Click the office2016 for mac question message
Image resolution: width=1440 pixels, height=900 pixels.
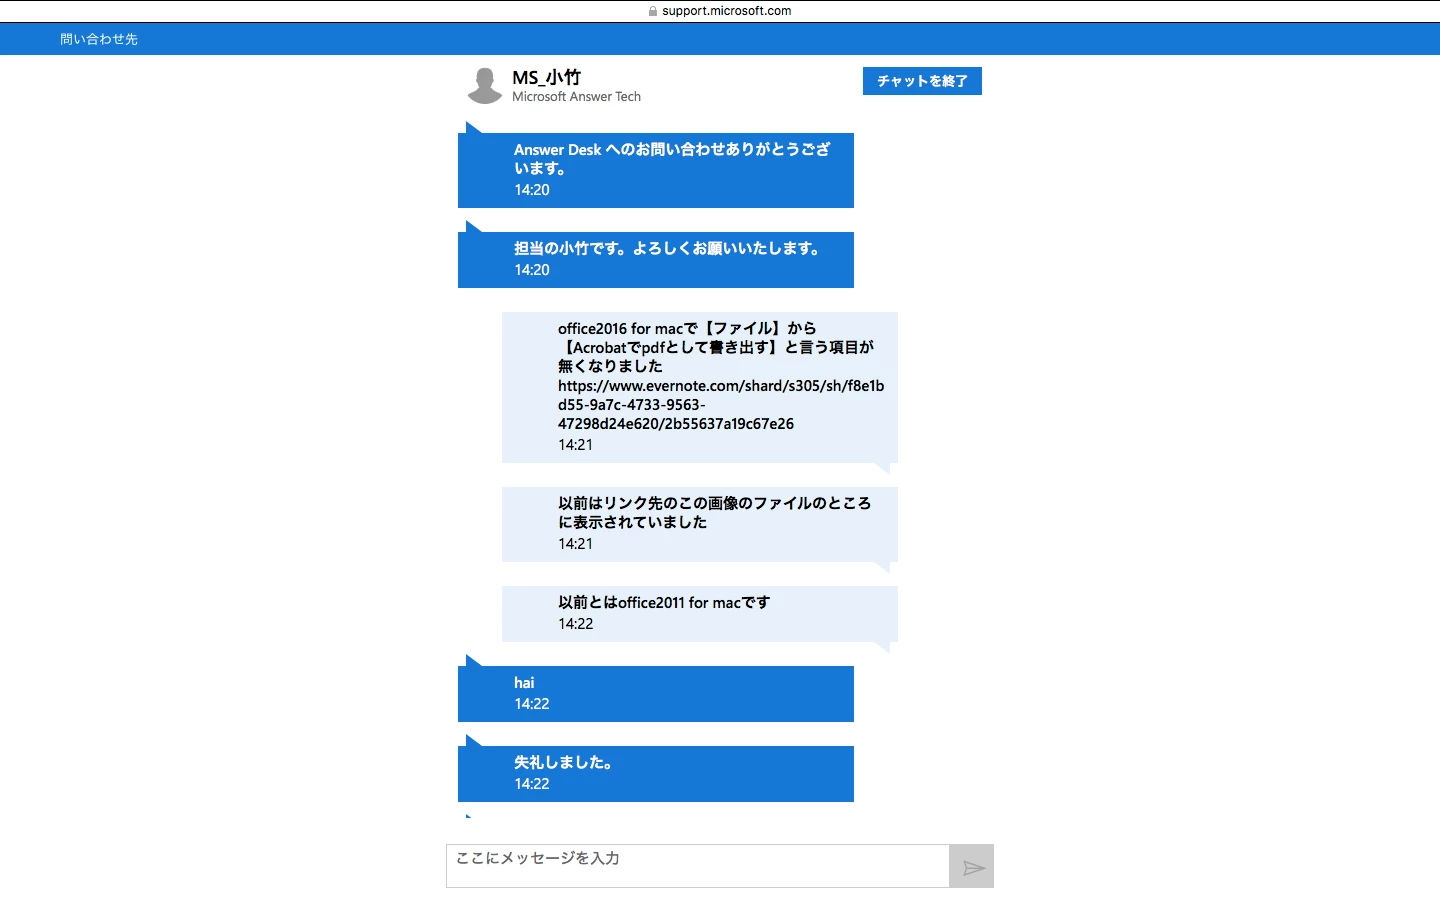coord(700,387)
